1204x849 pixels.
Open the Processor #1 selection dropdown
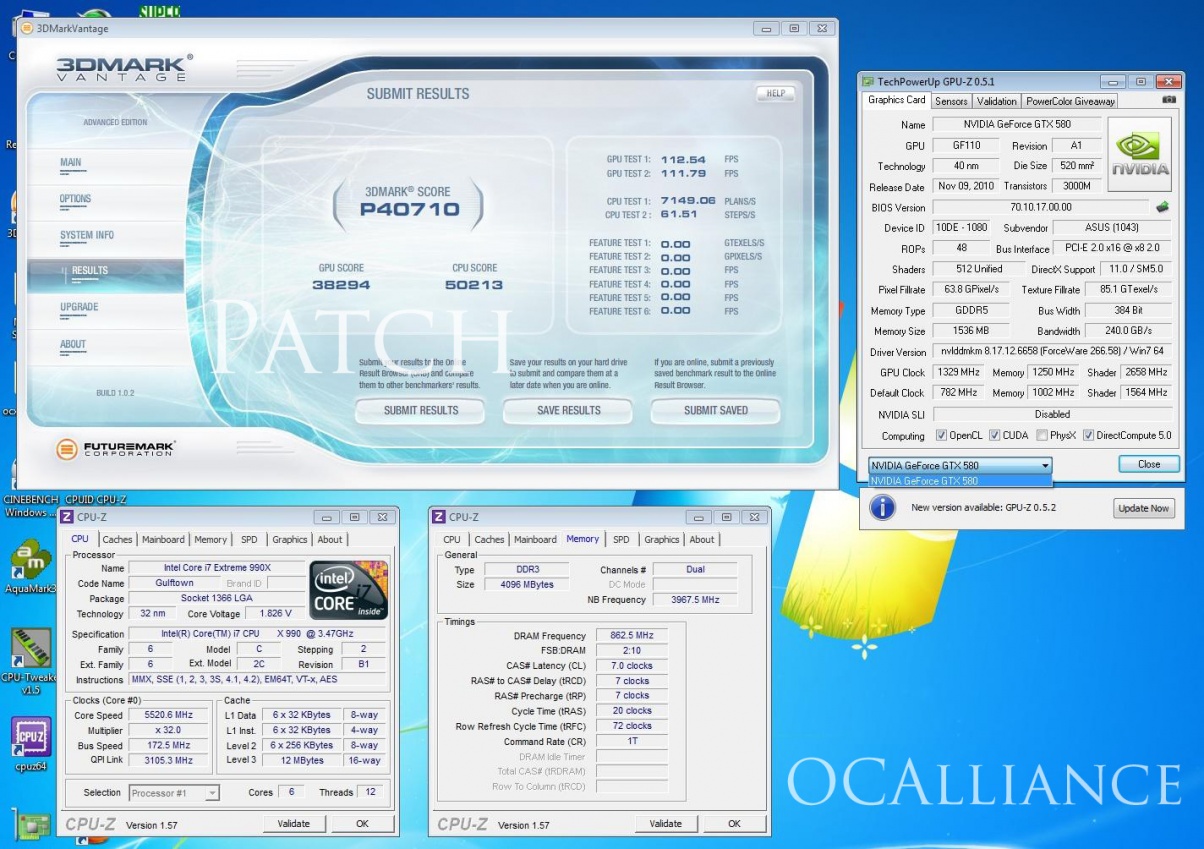coord(211,793)
